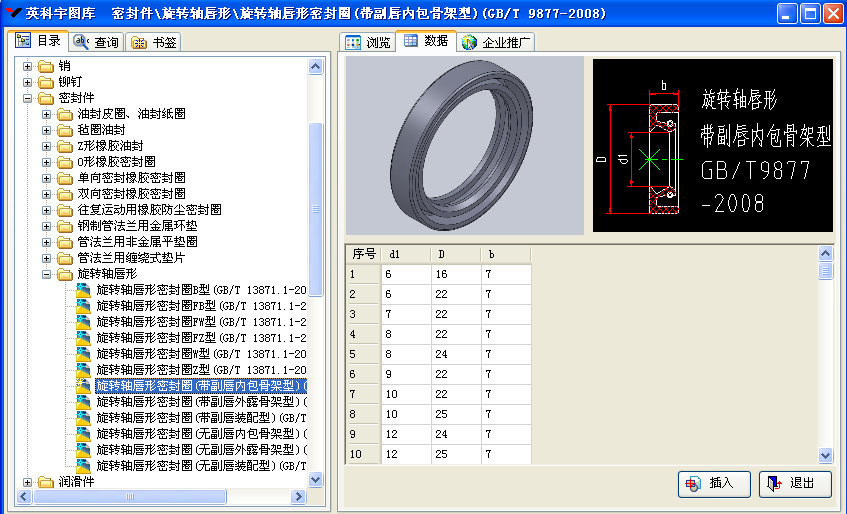Image resolution: width=847 pixels, height=514 pixels.
Task: Open the 企业推广 tab
Action: click(x=497, y=42)
